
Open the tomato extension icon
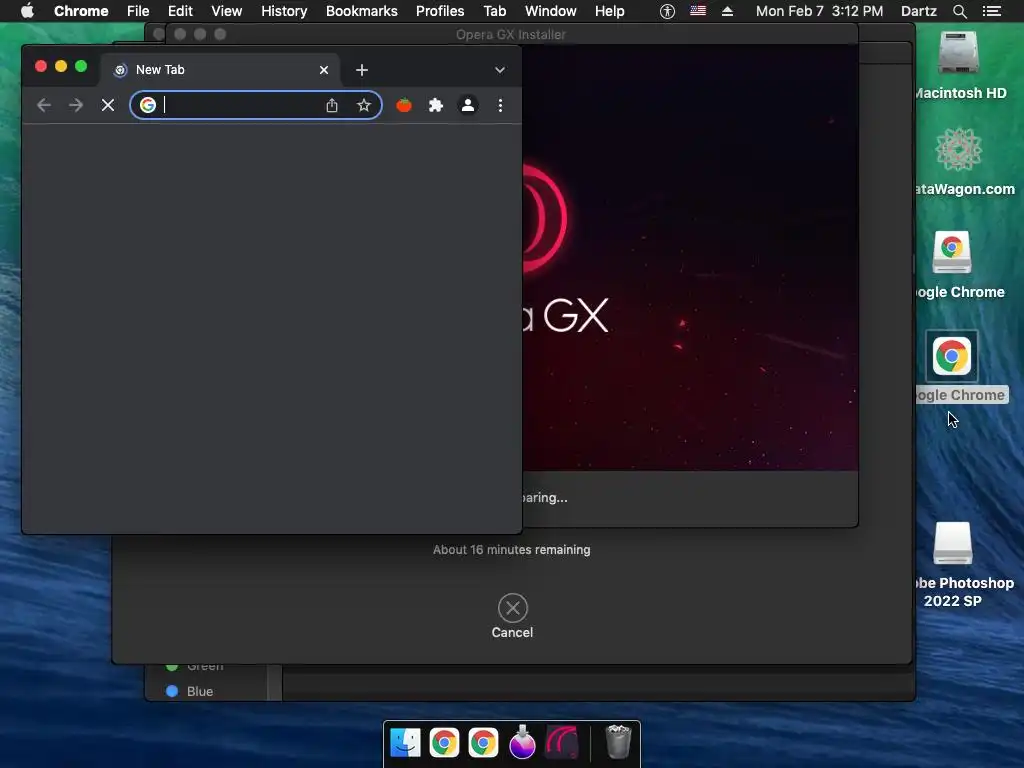(x=404, y=105)
